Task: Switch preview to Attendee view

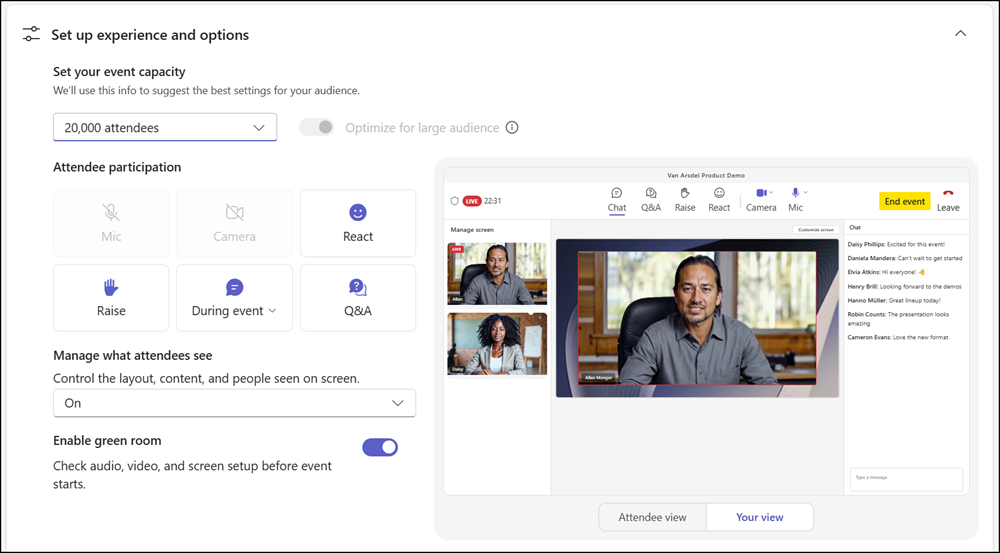Action: tap(652, 517)
